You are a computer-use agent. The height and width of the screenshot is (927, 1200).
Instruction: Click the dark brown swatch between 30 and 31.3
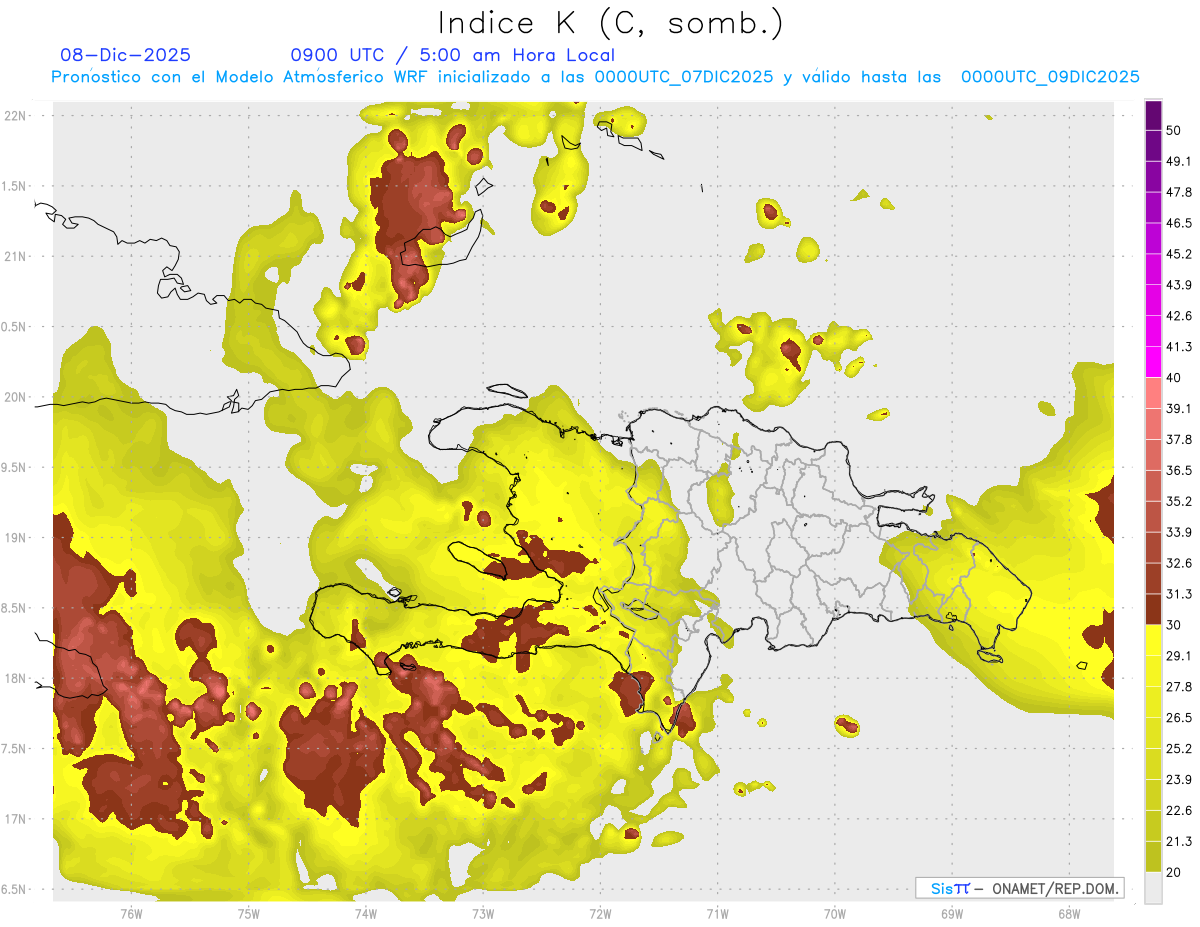(x=1153, y=609)
